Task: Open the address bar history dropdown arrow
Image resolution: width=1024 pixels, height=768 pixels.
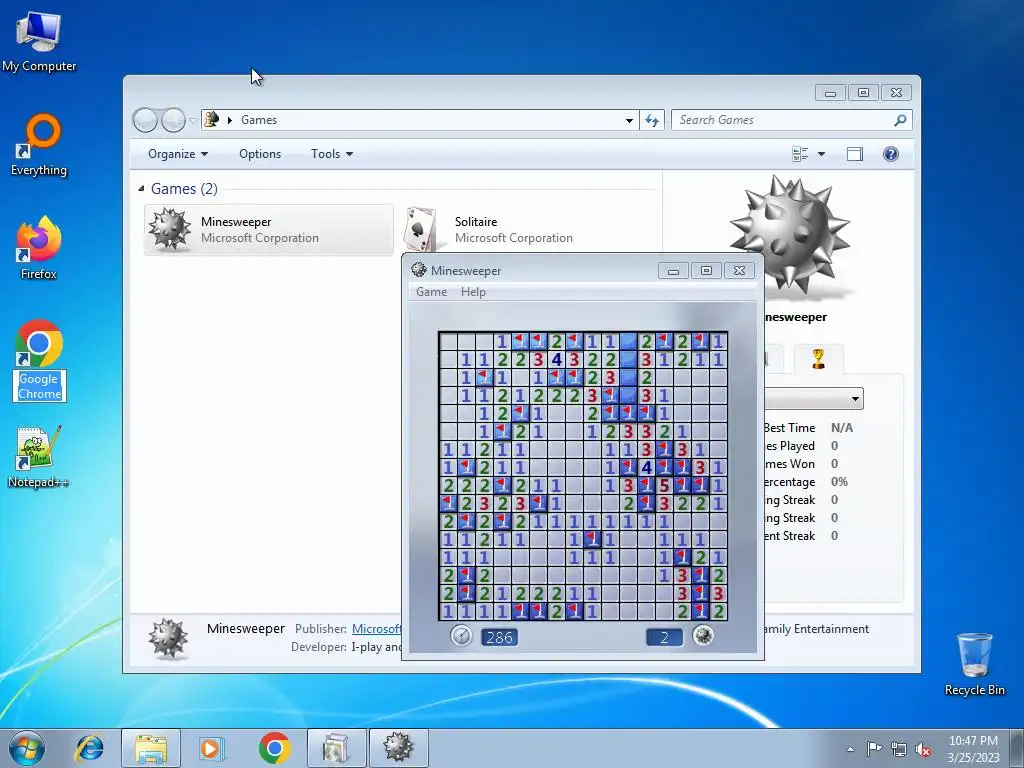Action: pos(629,120)
